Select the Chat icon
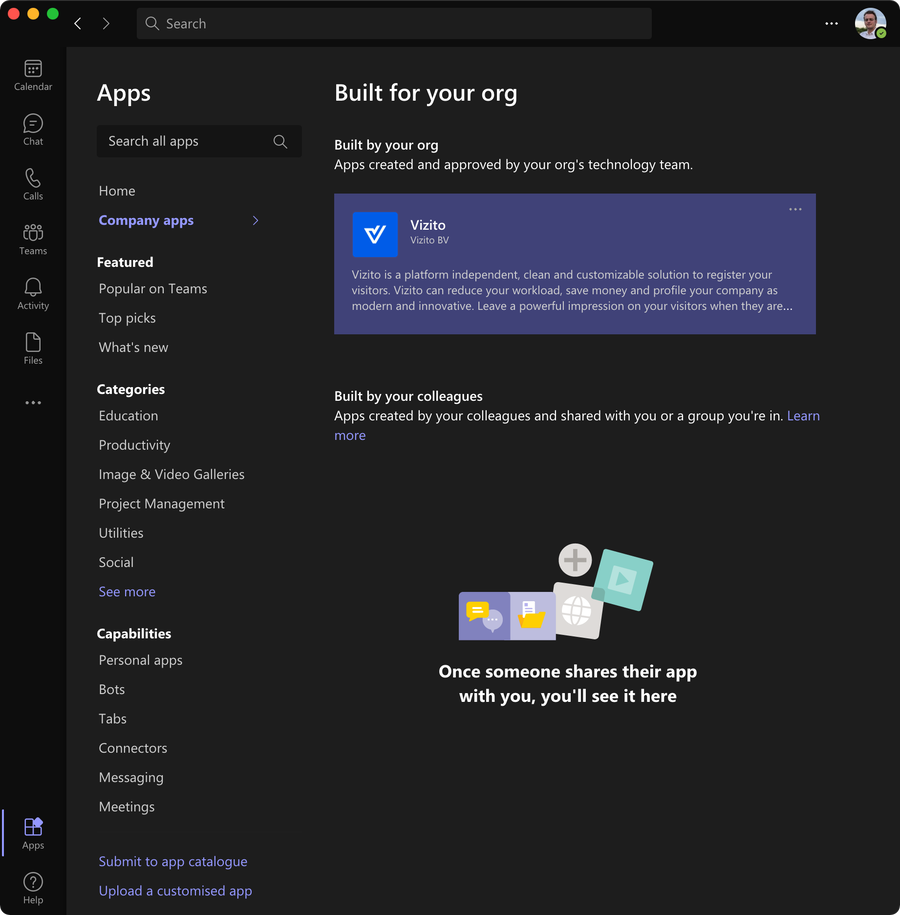This screenshot has width=900, height=915. (x=32, y=128)
